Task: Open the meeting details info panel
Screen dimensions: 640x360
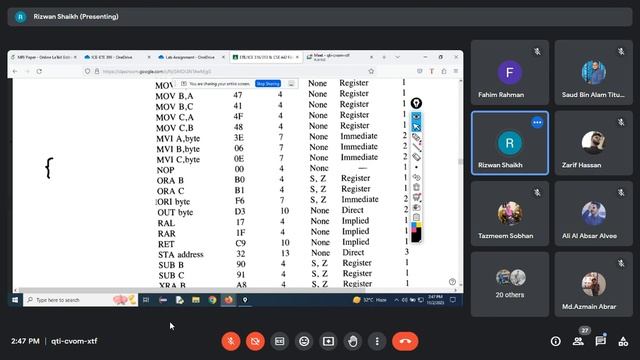Action: pyautogui.click(x=556, y=341)
